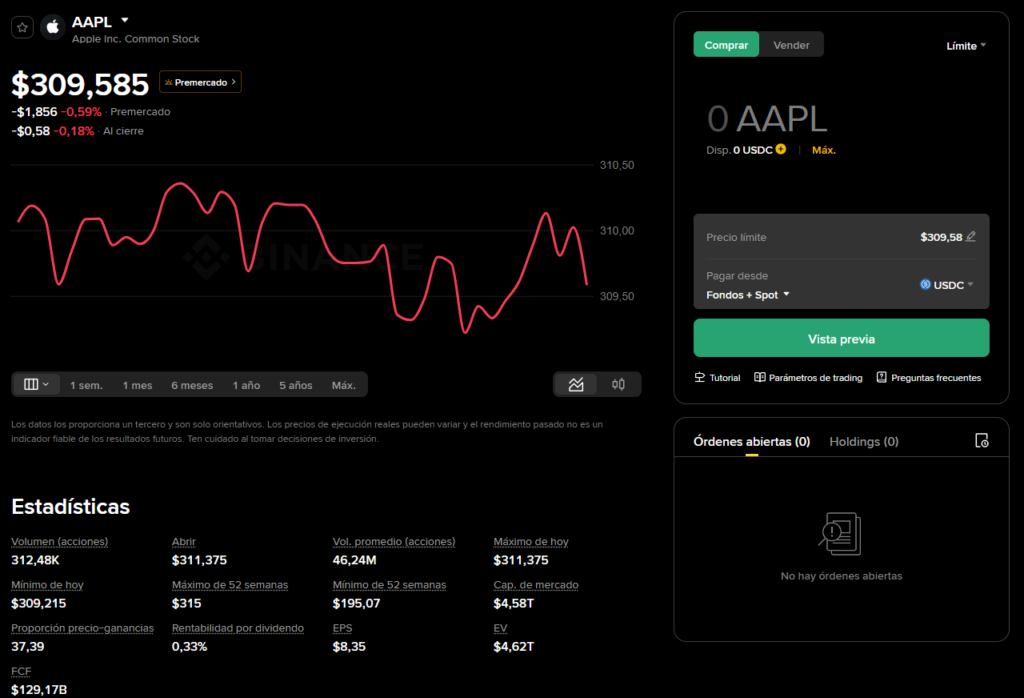Switch to Órdenes abiertas (0) tab

(752, 441)
